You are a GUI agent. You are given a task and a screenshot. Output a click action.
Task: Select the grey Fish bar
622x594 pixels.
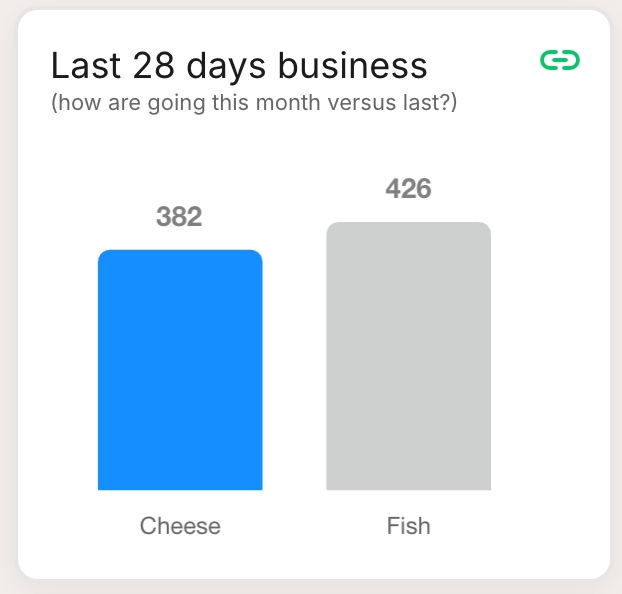[x=408, y=356]
